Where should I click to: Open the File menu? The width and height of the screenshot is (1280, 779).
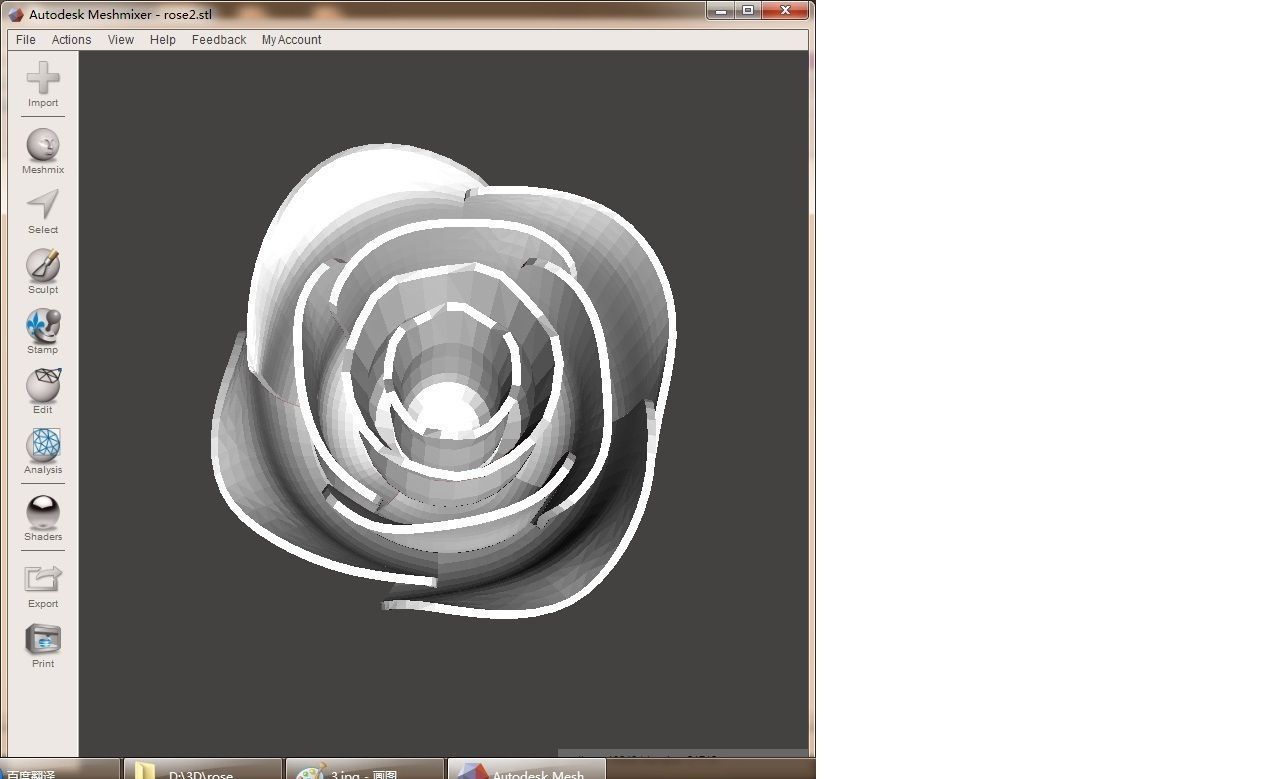point(26,40)
